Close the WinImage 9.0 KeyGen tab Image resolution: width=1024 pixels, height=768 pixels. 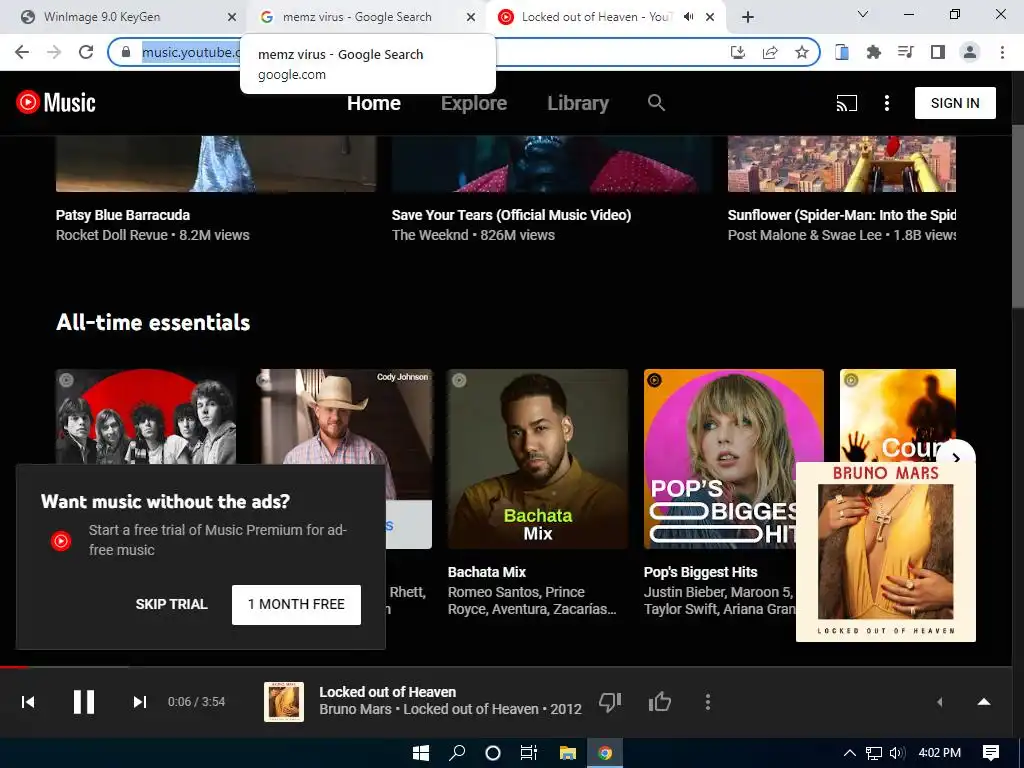point(232,18)
